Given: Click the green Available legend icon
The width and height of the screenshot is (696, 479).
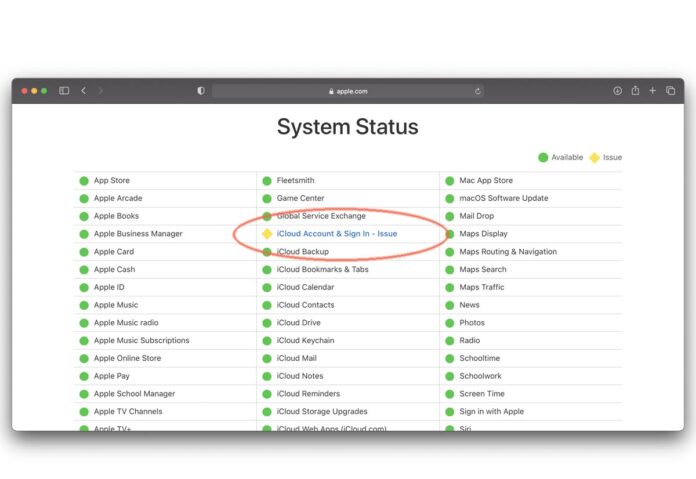Looking at the screenshot, I should point(543,157).
